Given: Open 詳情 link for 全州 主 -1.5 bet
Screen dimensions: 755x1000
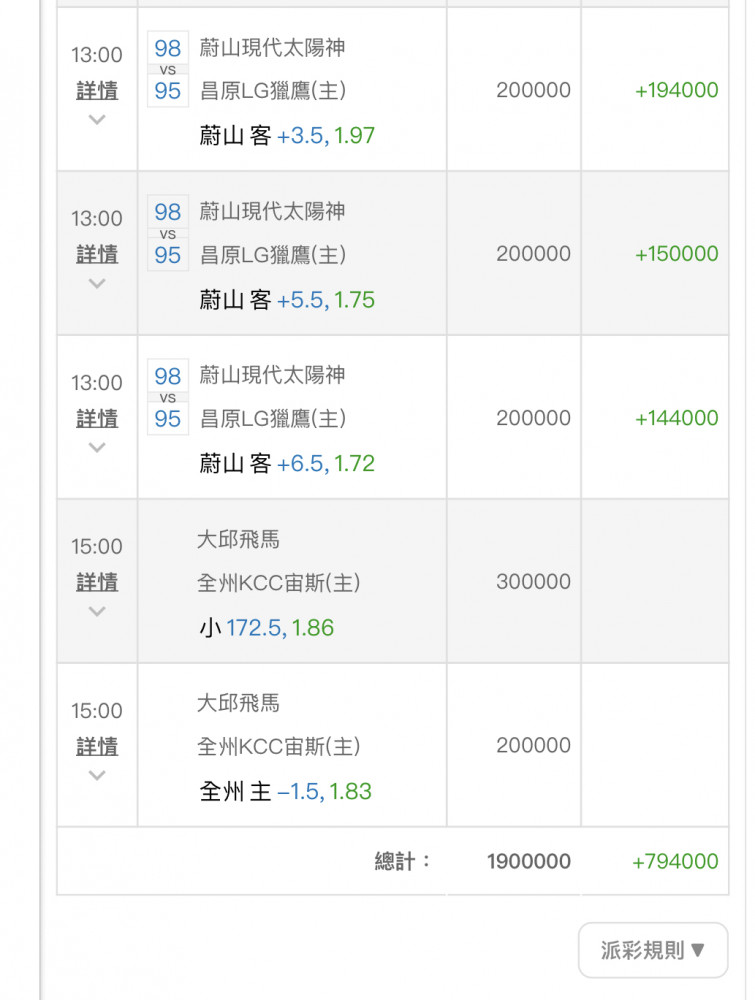Looking at the screenshot, I should (x=97, y=747).
